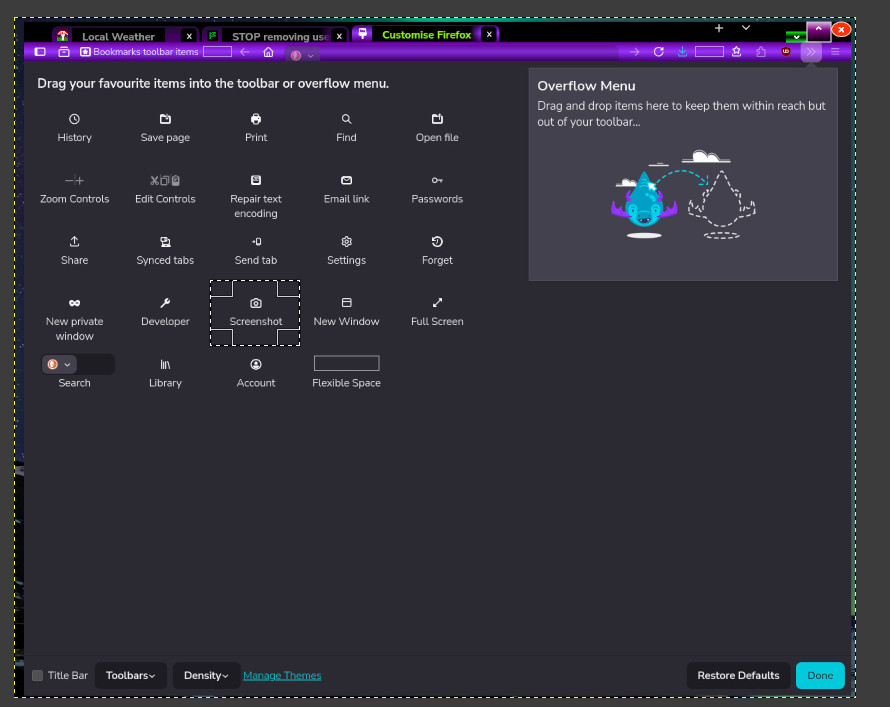Click the purple upward chevron window button
This screenshot has width=890, height=707.
click(818, 31)
